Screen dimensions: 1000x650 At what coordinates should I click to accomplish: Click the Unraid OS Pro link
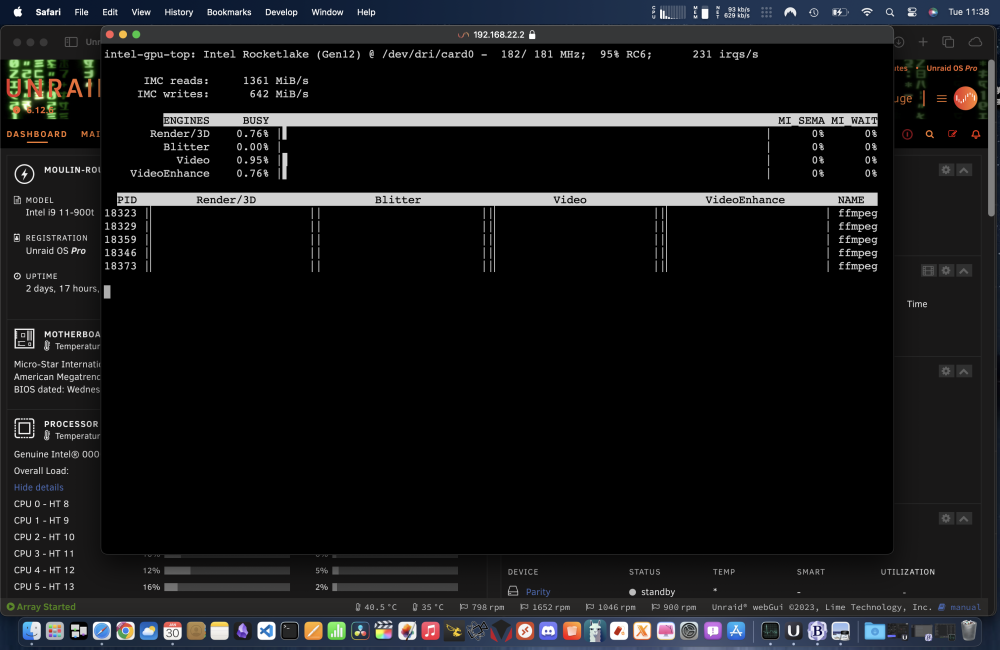952,68
